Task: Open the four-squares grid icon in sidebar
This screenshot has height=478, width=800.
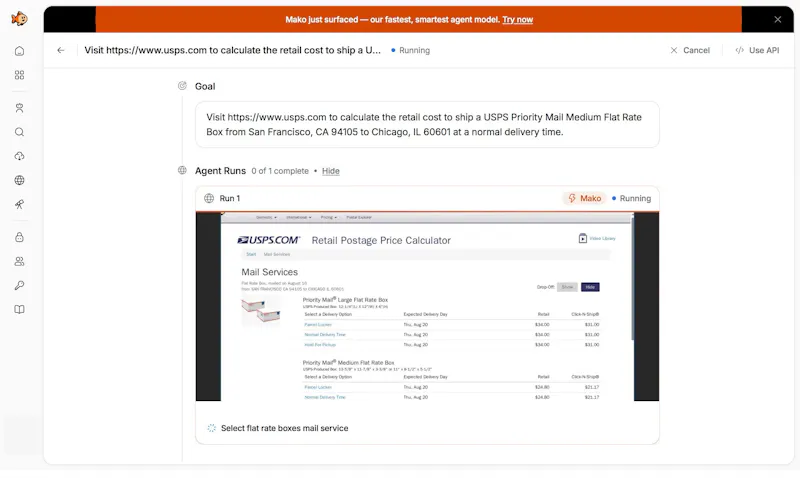Action: pyautogui.click(x=19, y=75)
